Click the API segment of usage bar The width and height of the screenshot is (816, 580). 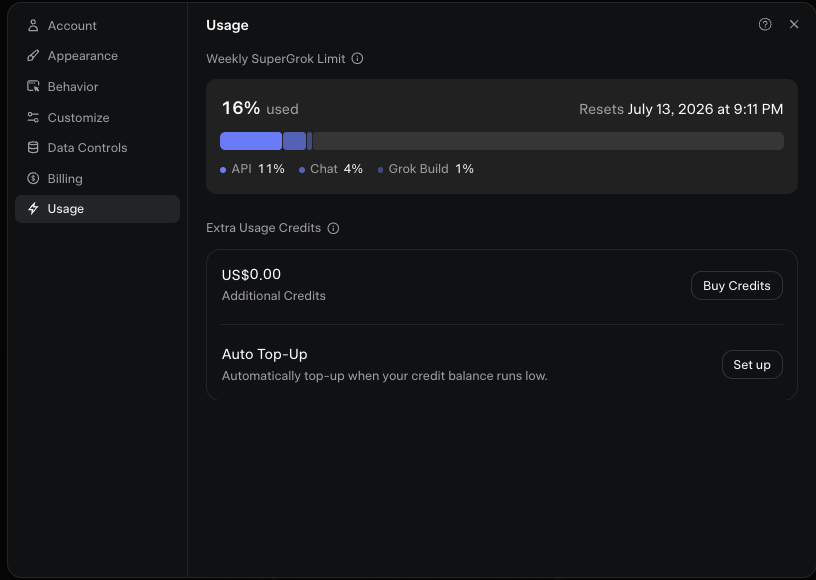pyautogui.click(x=251, y=141)
